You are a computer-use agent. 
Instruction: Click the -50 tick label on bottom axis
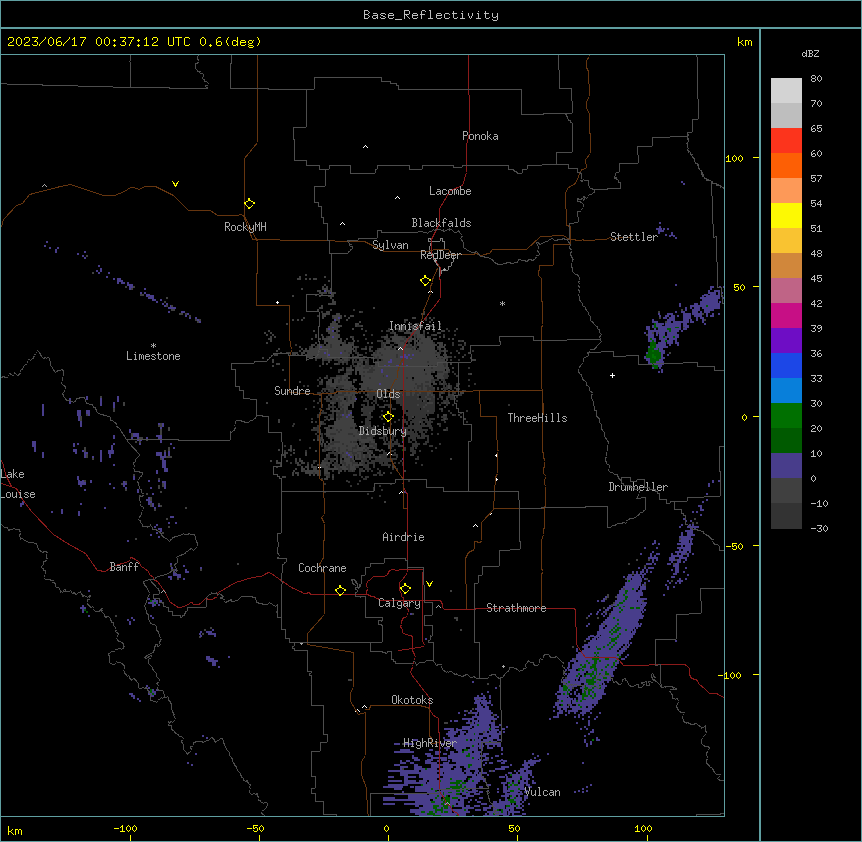point(255,828)
